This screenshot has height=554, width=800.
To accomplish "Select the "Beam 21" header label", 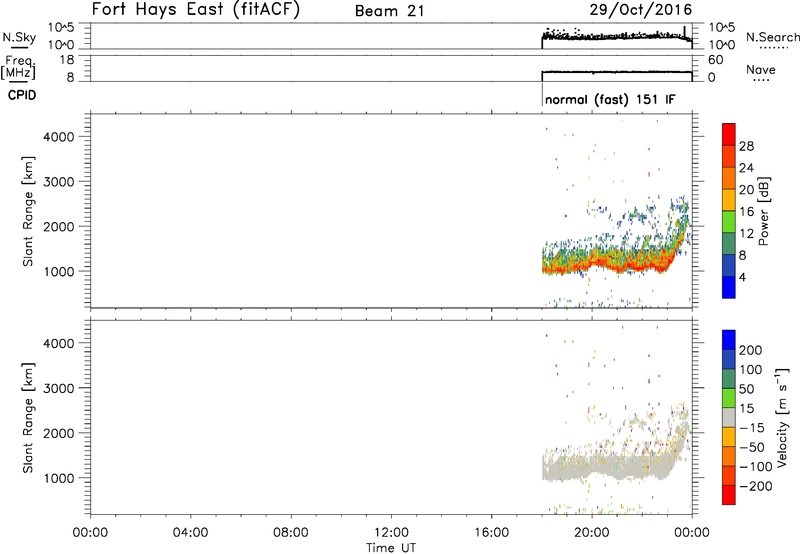I will tap(389, 11).
